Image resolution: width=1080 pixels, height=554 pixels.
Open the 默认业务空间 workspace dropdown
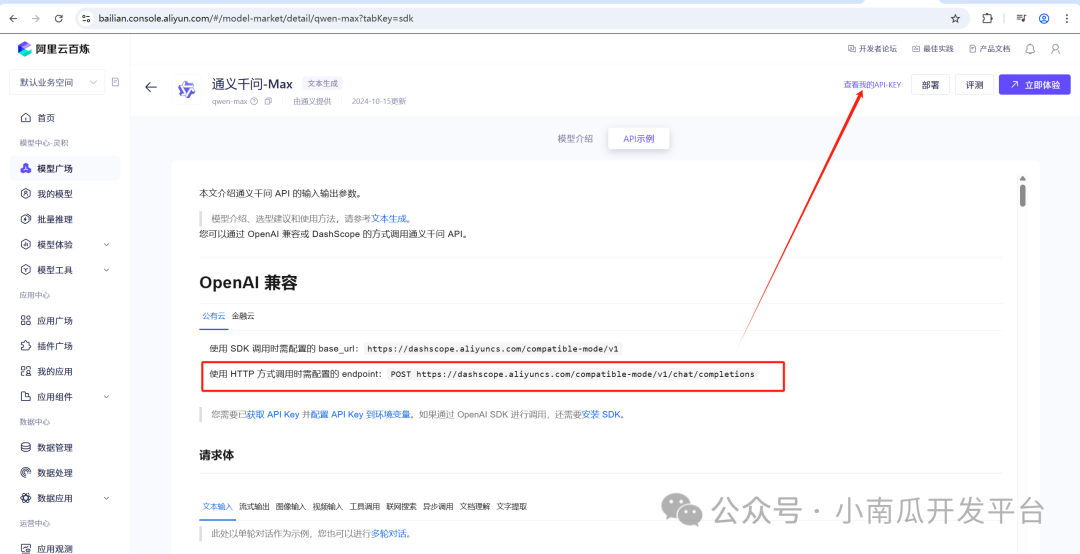point(57,82)
